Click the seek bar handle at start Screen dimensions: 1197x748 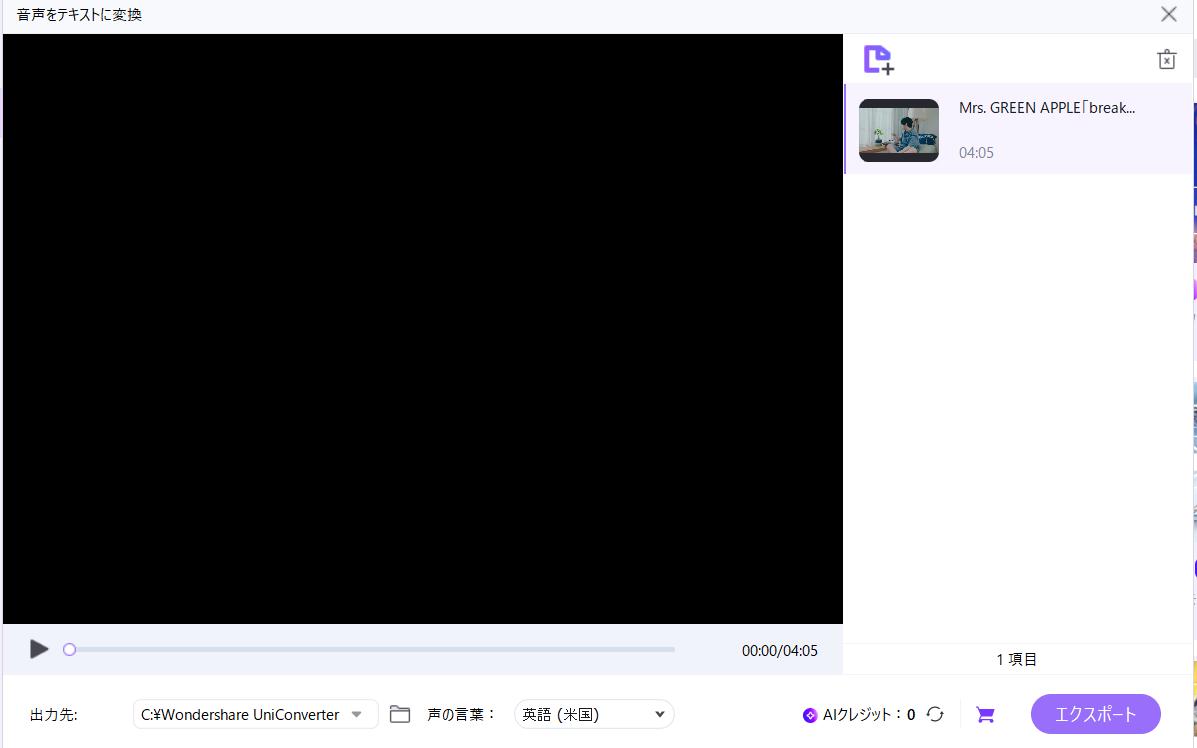(x=69, y=649)
